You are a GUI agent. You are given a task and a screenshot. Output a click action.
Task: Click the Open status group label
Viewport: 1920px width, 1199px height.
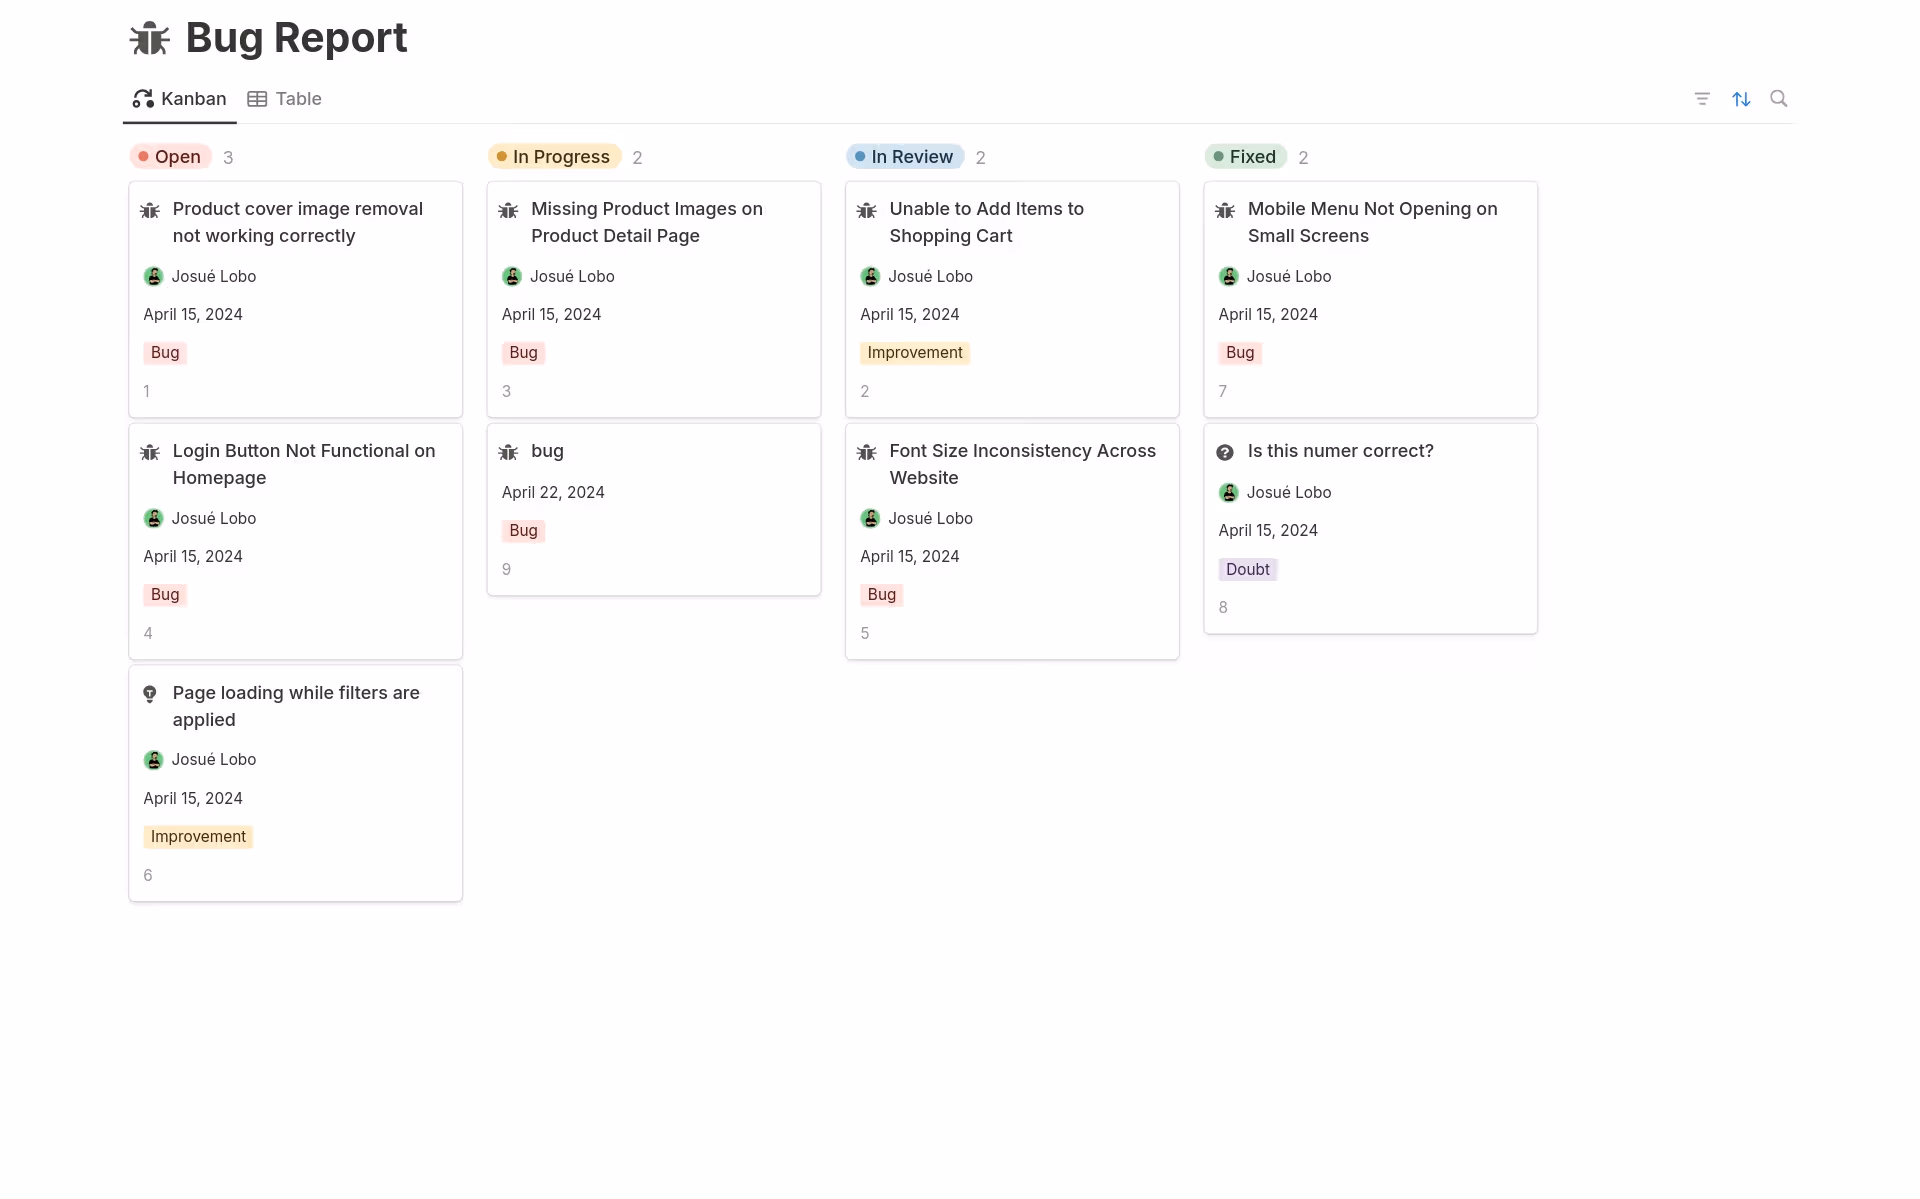point(170,157)
